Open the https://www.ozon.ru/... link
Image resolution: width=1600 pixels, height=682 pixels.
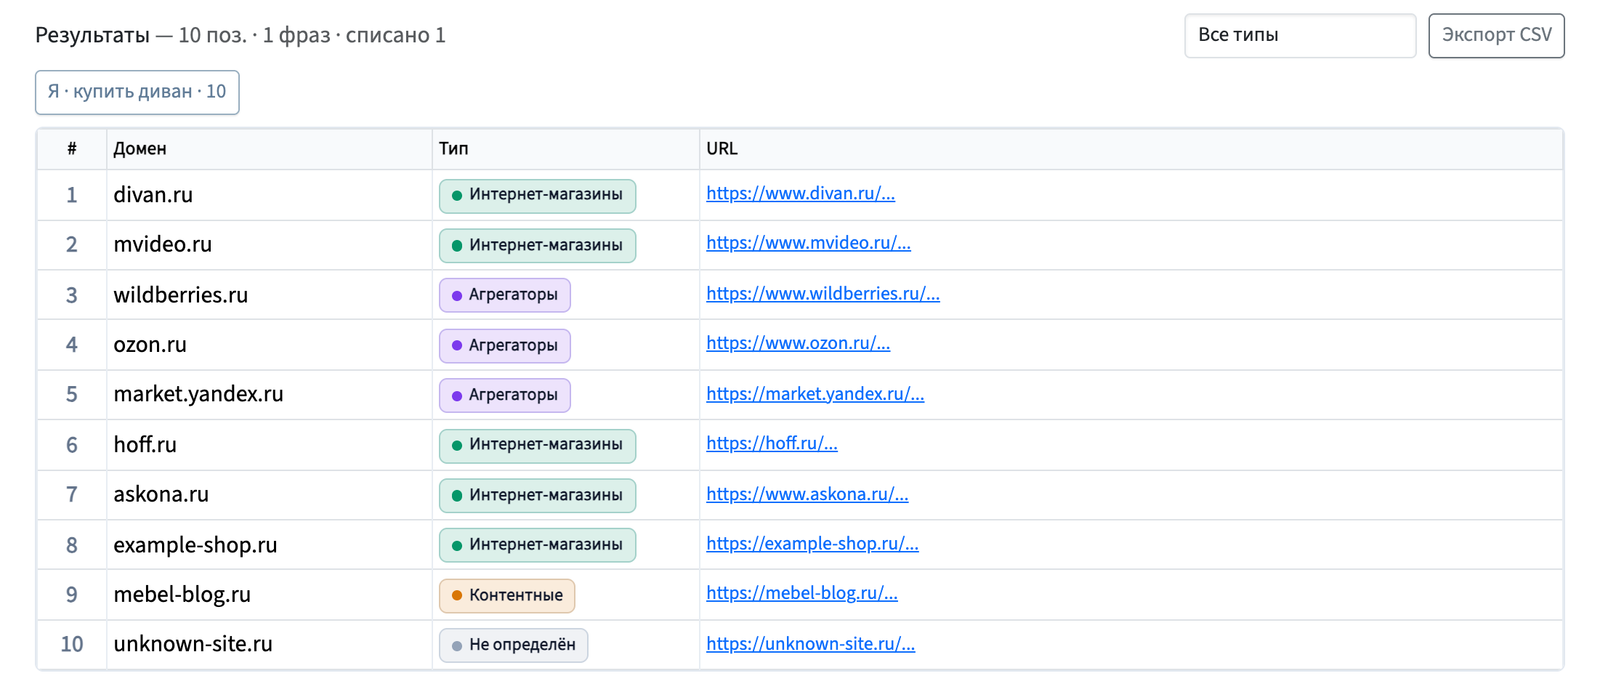[x=798, y=343]
